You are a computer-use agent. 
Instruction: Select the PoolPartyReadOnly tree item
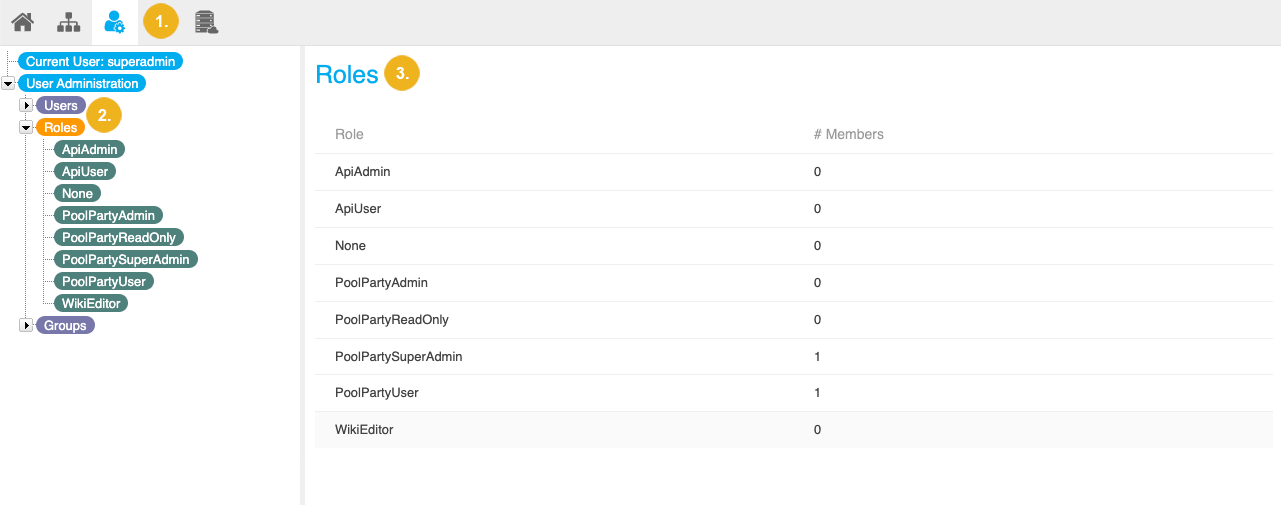coord(119,237)
